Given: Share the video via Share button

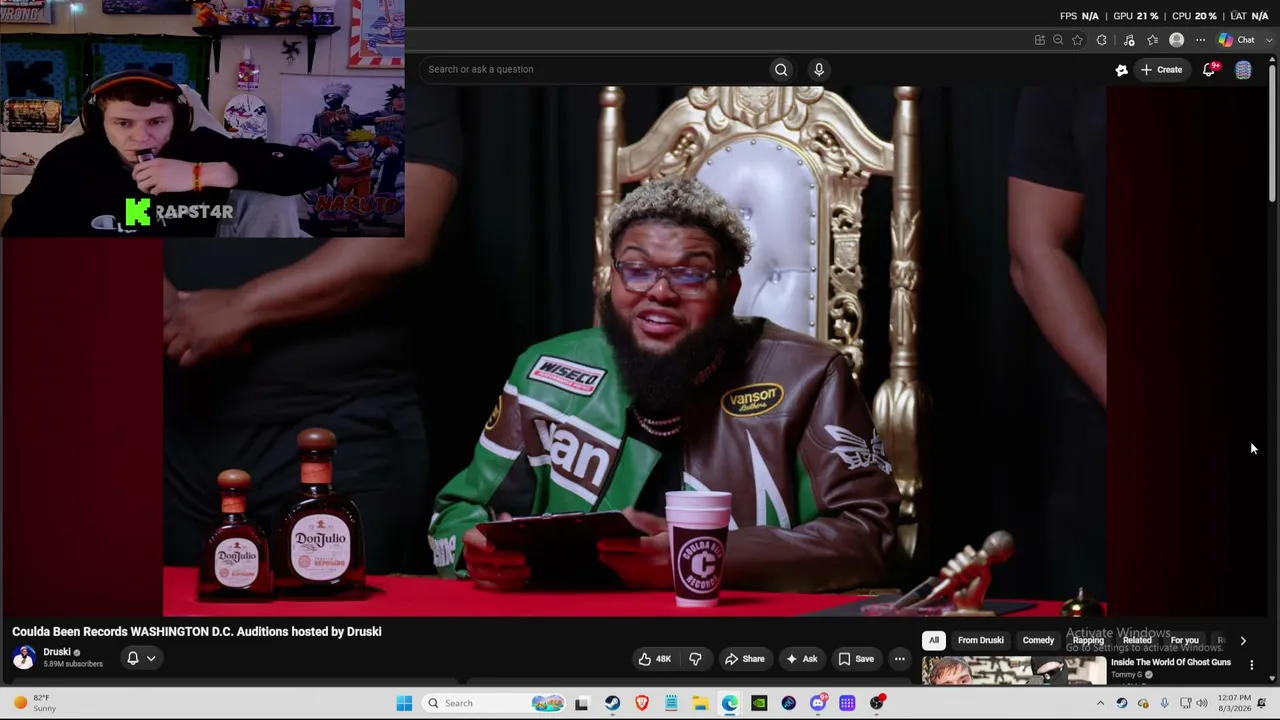Looking at the screenshot, I should pos(745,659).
